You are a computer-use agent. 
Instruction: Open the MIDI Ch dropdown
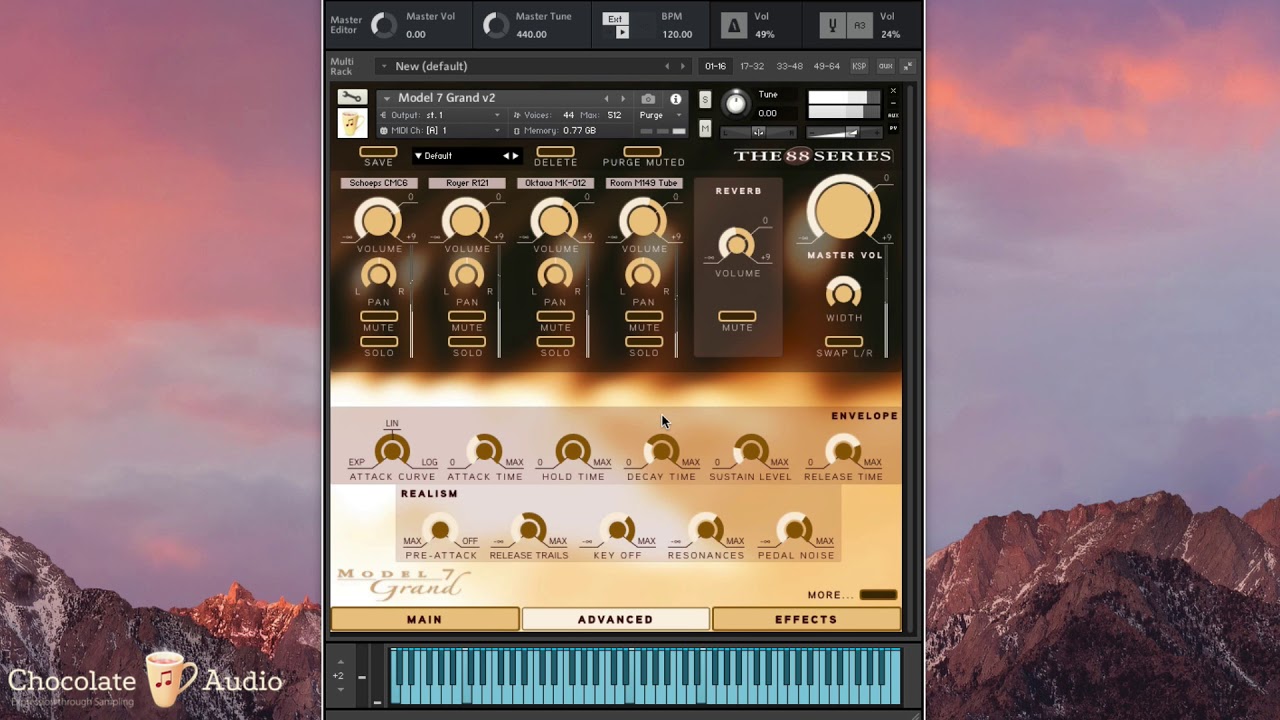click(440, 130)
